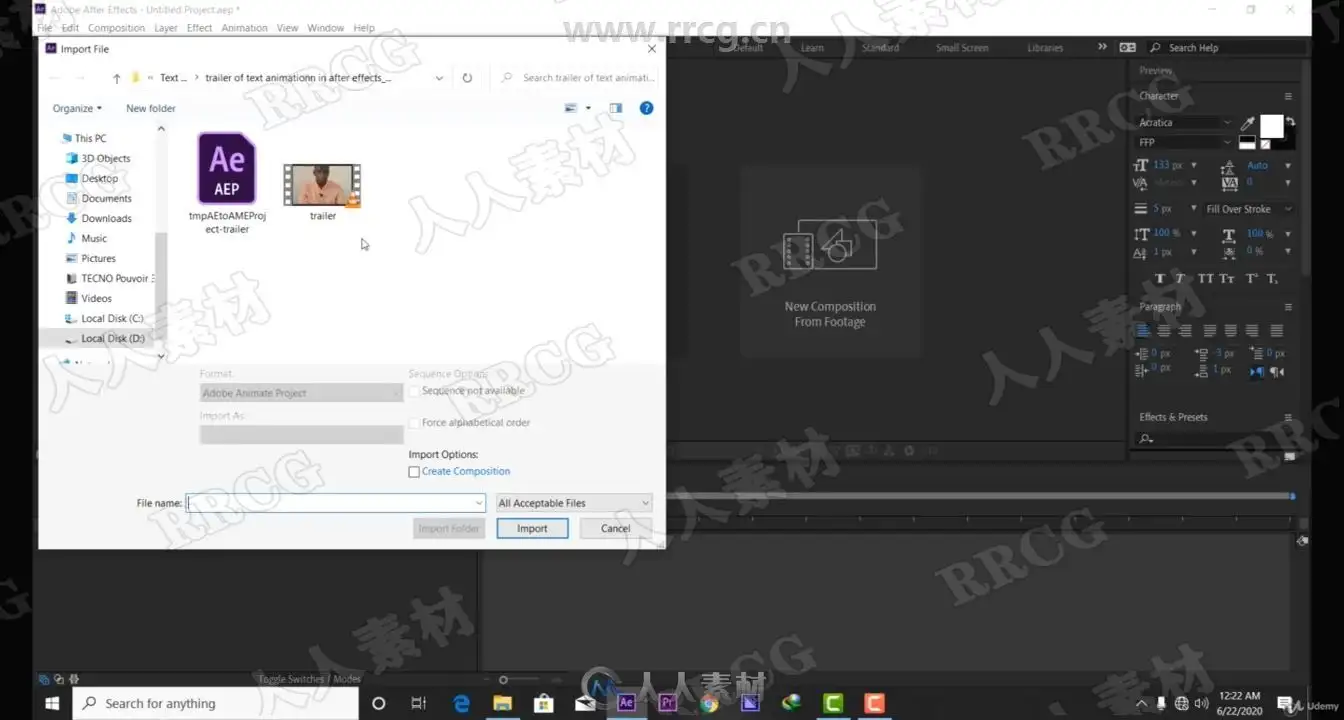1344x720 pixels.
Task: Open Pictures folder in sidebar
Action: 90,258
